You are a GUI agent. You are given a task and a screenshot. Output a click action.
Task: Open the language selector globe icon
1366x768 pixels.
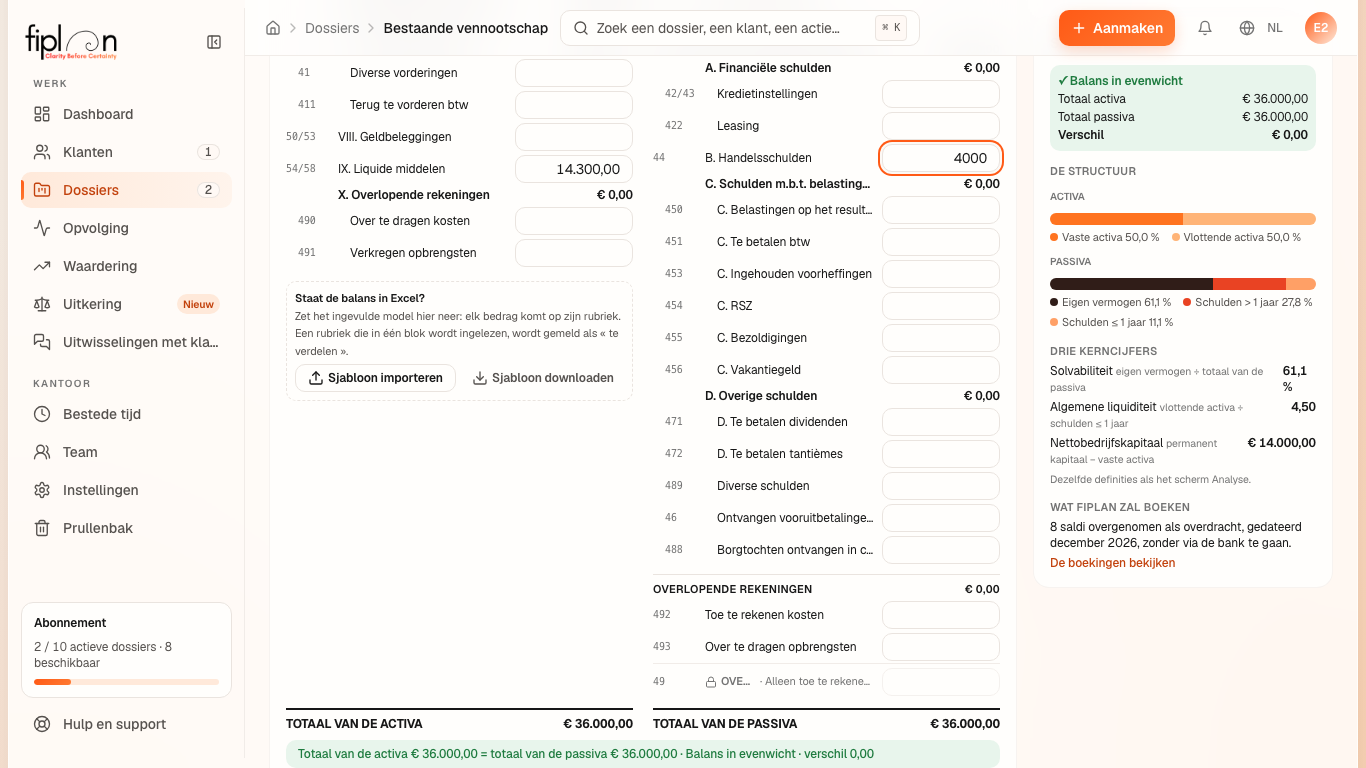click(1247, 28)
